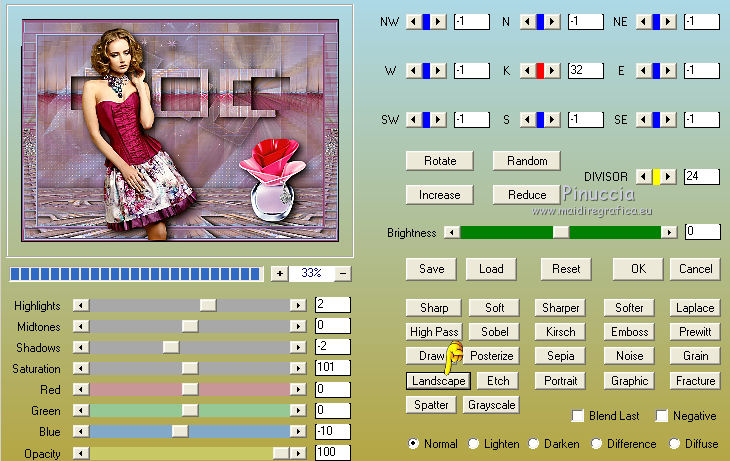Enable the Blend Last checkbox
The image size is (730, 461).
[578, 416]
